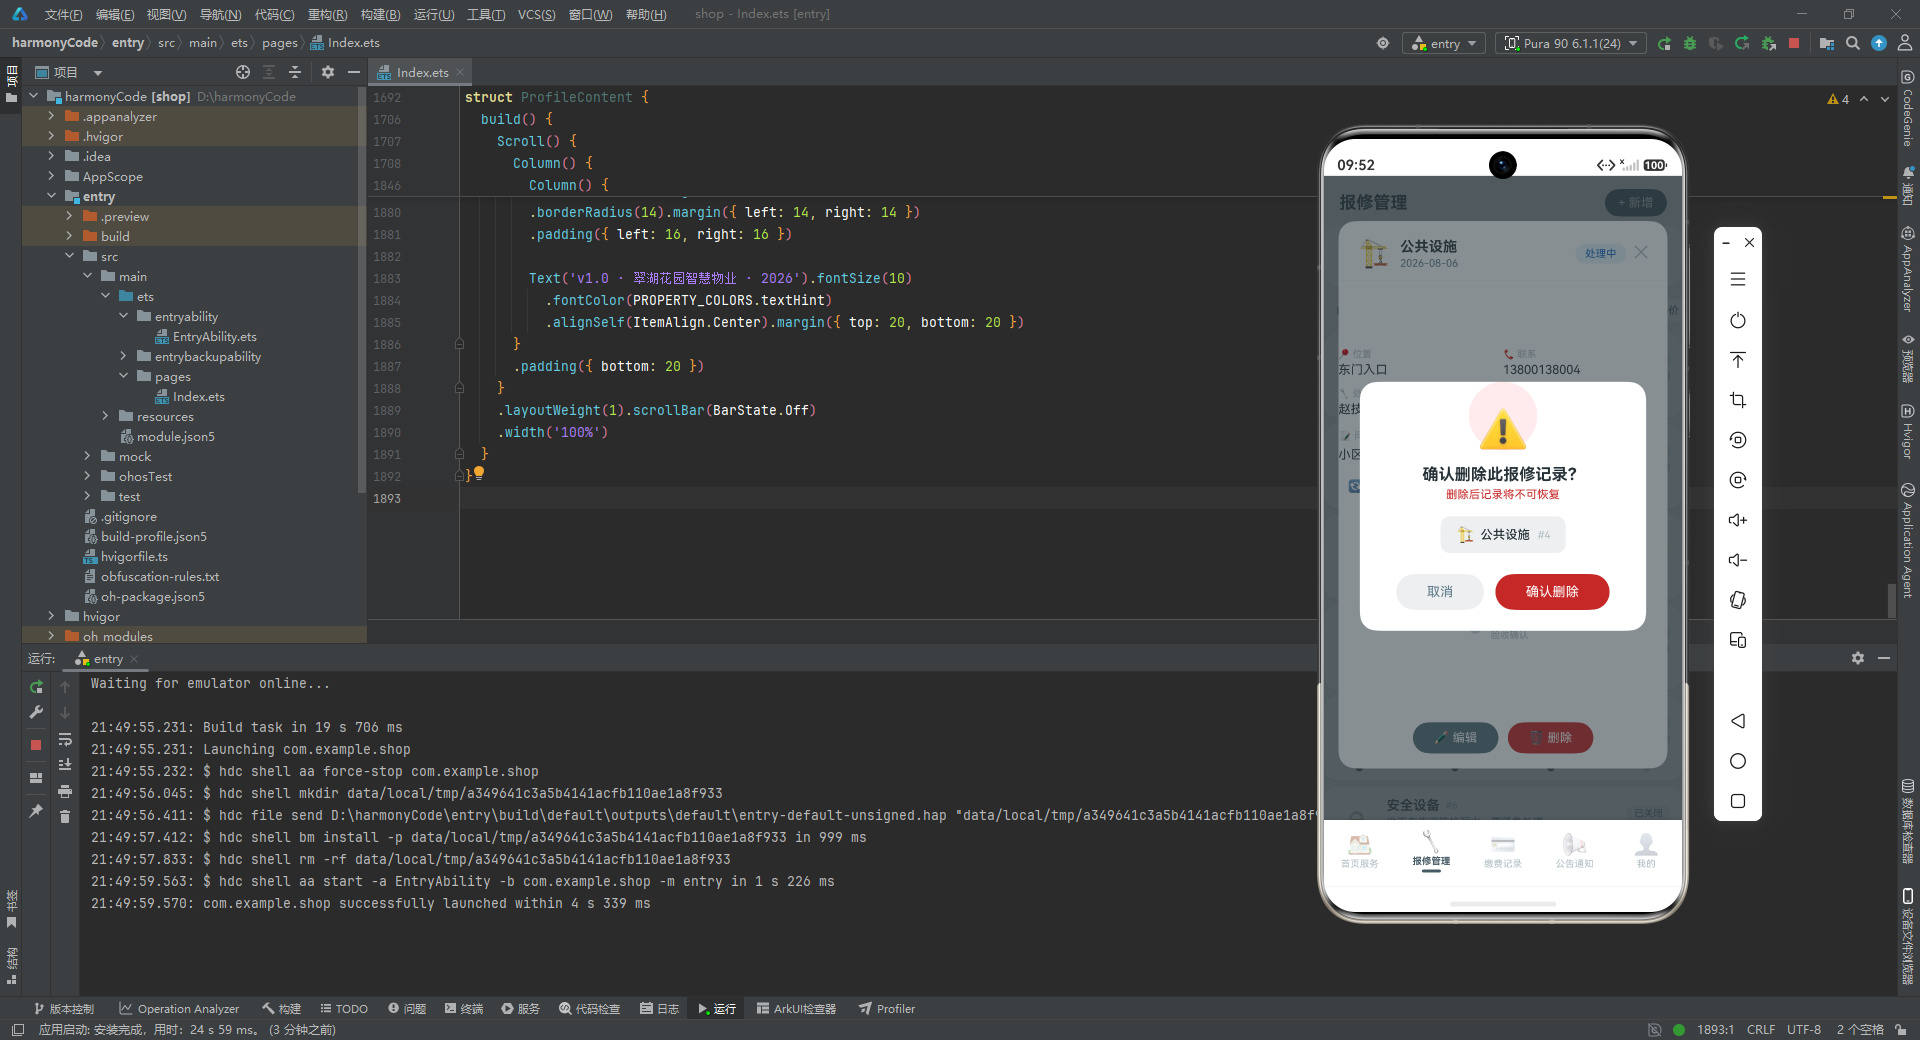Viewport: 1920px width, 1040px height.
Task: Open Run panel settings gear
Action: point(1858,658)
